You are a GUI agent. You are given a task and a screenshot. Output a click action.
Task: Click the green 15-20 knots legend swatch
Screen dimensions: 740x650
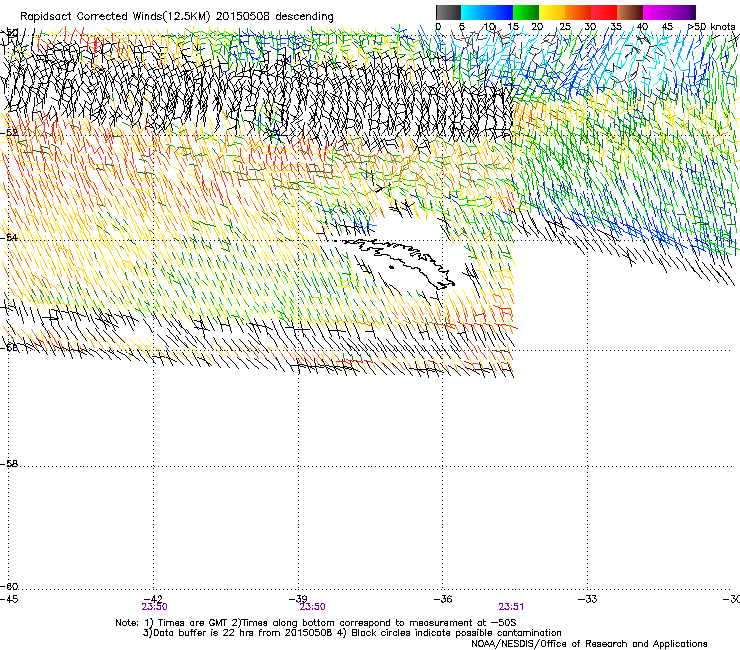526,12
